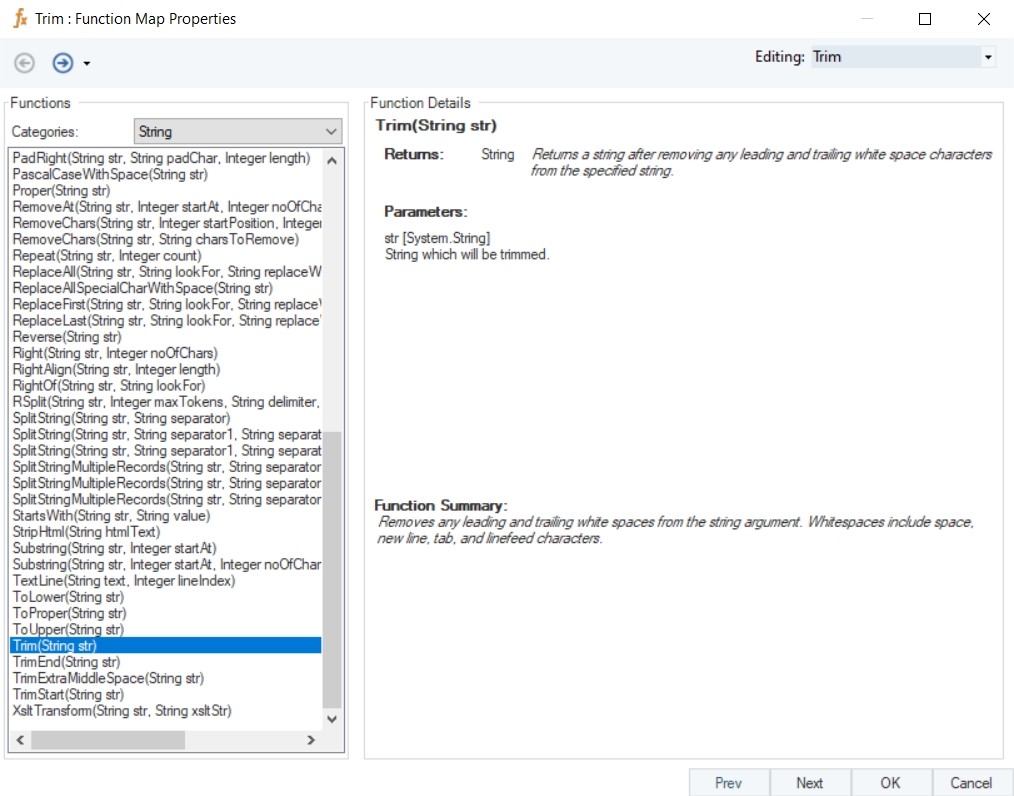This screenshot has height=796, width=1014.
Task: Expand the Editing Trim dropdown
Action: click(x=988, y=57)
